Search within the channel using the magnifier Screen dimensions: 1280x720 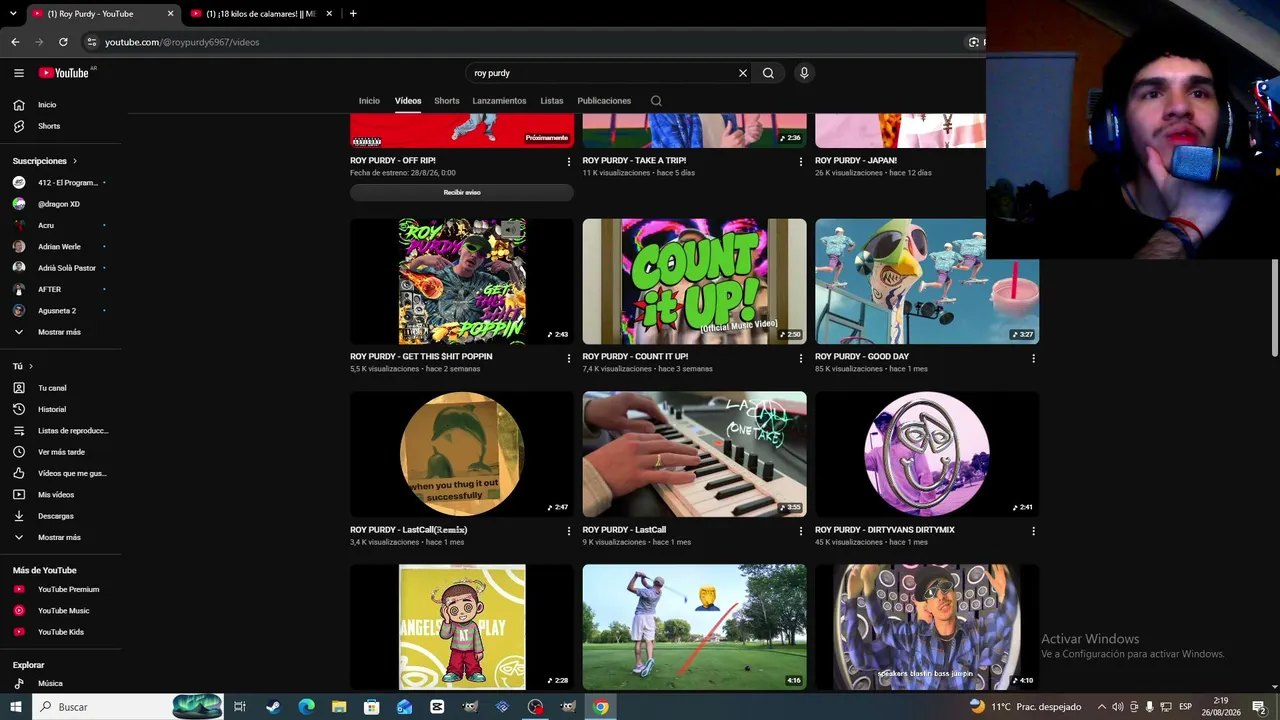coord(656,101)
